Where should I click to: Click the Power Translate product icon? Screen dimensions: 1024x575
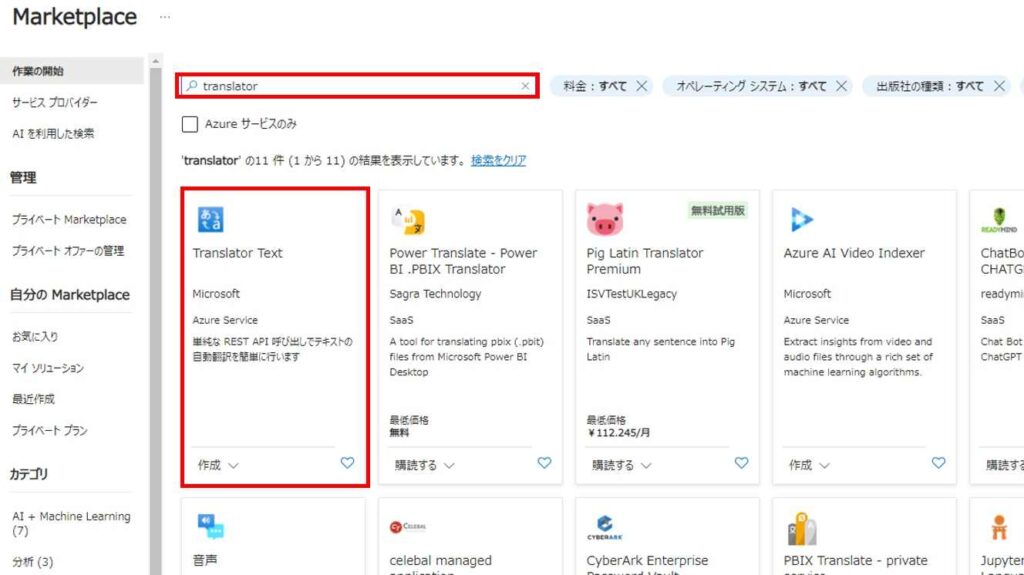(408, 220)
